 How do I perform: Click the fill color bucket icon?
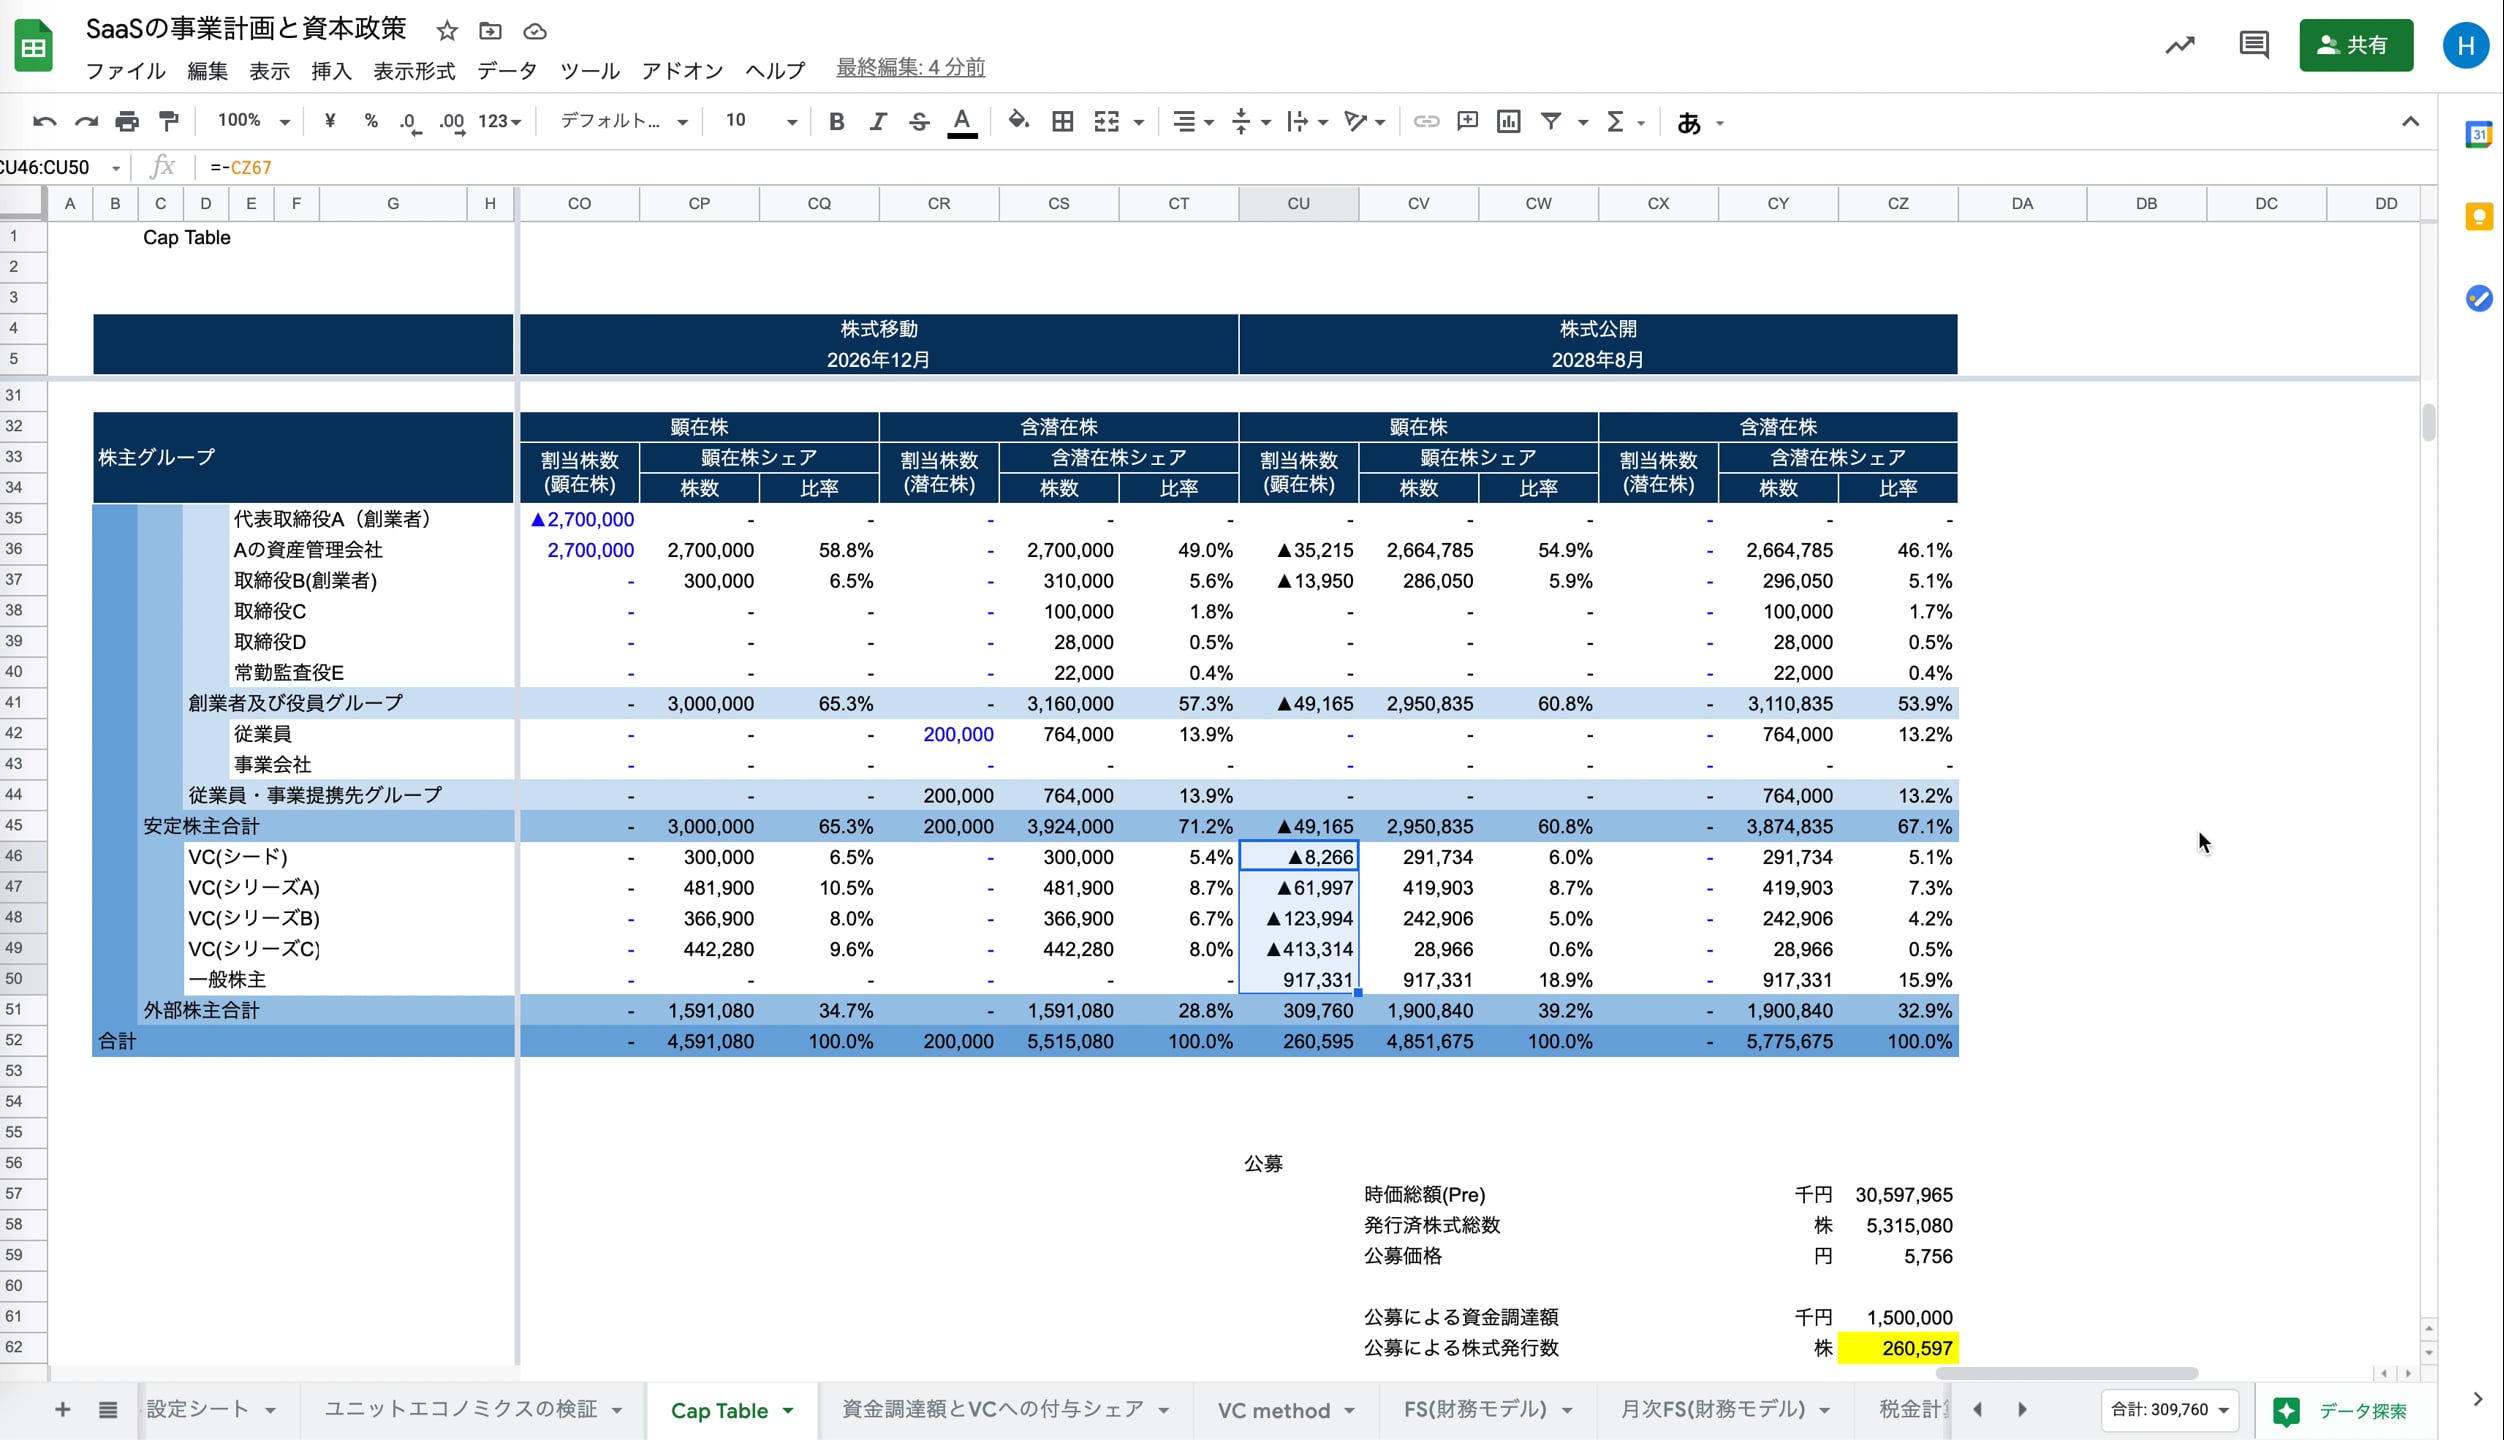(1018, 121)
